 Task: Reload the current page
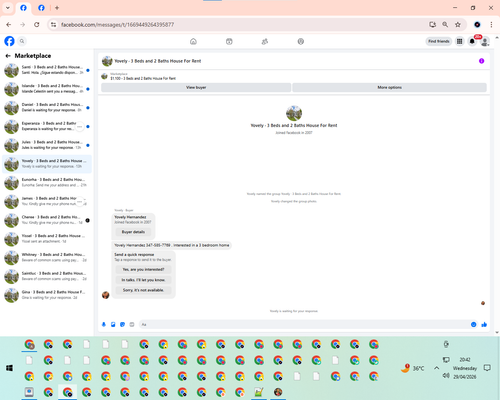[x=37, y=25]
